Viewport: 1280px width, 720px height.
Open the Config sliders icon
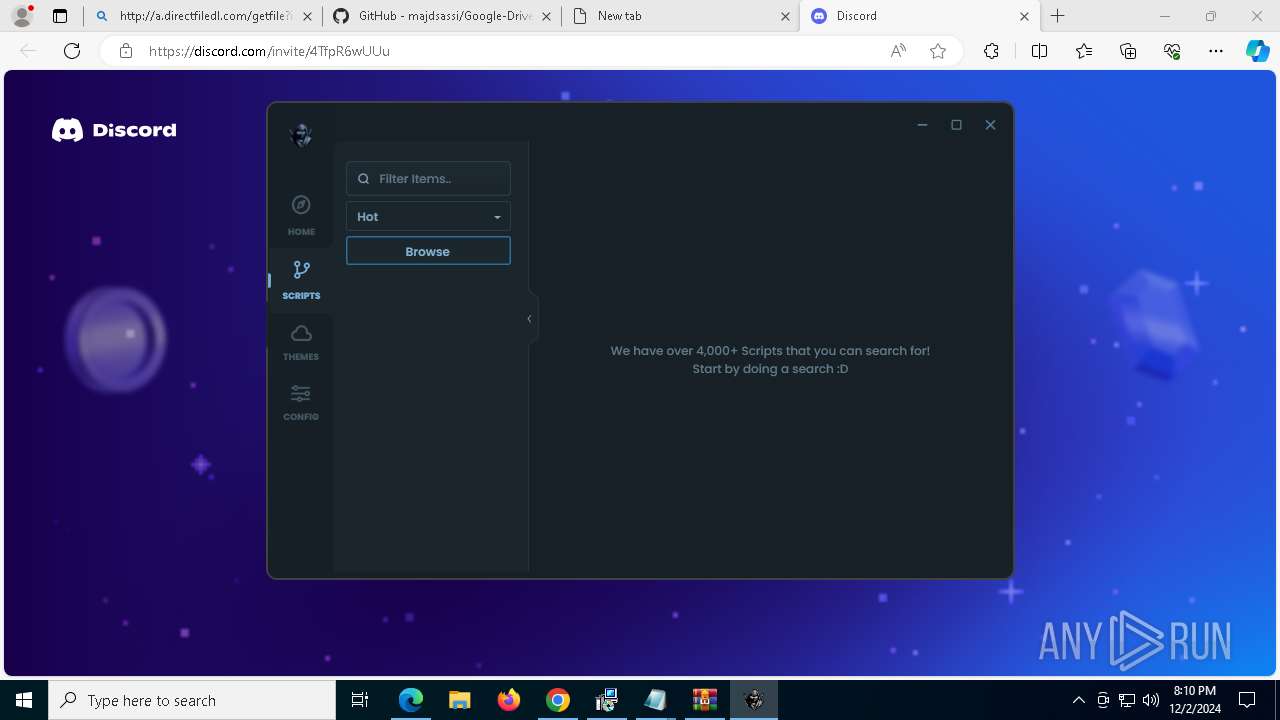301,393
